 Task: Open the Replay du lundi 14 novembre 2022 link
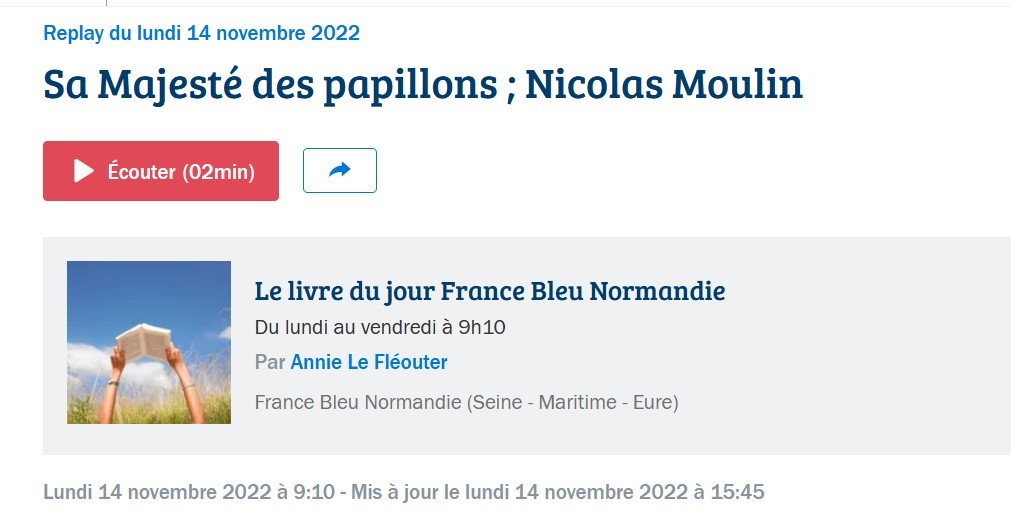point(201,33)
